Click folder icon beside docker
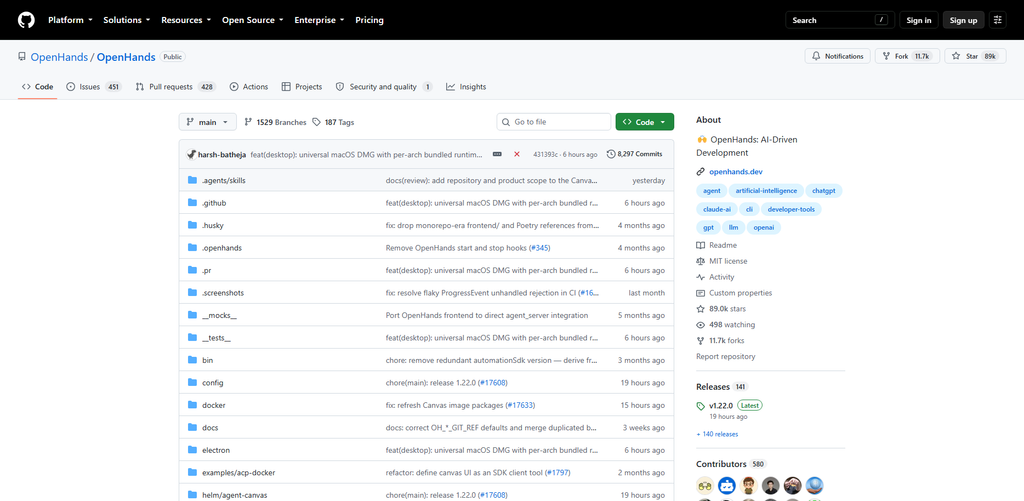The height and width of the screenshot is (501, 1024). coord(192,404)
